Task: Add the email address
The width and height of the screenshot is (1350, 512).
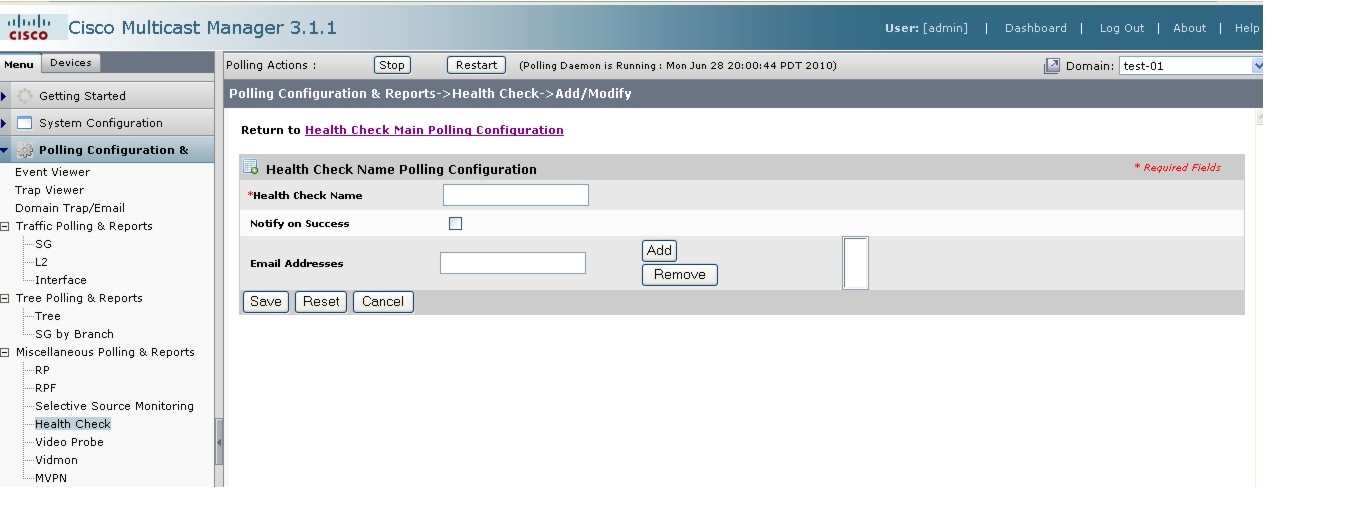Action: tap(659, 250)
